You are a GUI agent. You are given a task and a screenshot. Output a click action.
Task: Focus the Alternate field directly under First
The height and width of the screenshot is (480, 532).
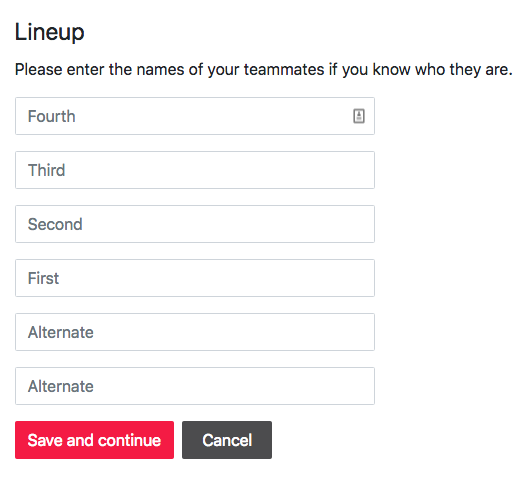point(195,332)
